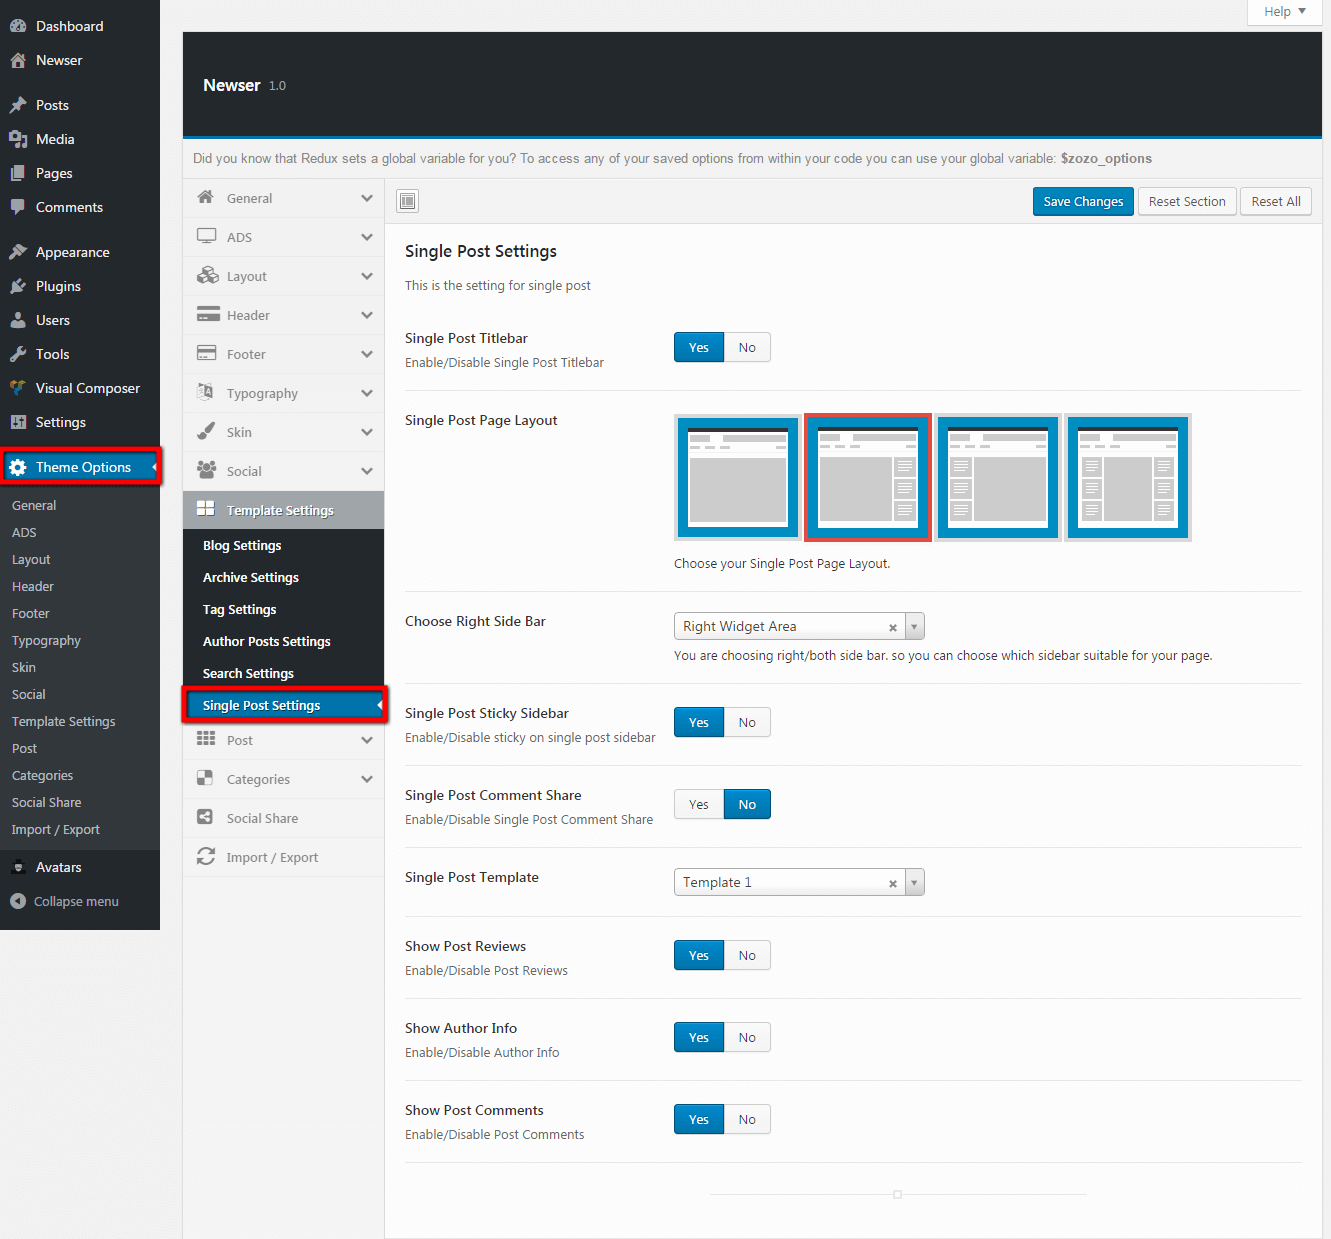
Task: Open the Help tab at top right
Action: pyautogui.click(x=1285, y=12)
